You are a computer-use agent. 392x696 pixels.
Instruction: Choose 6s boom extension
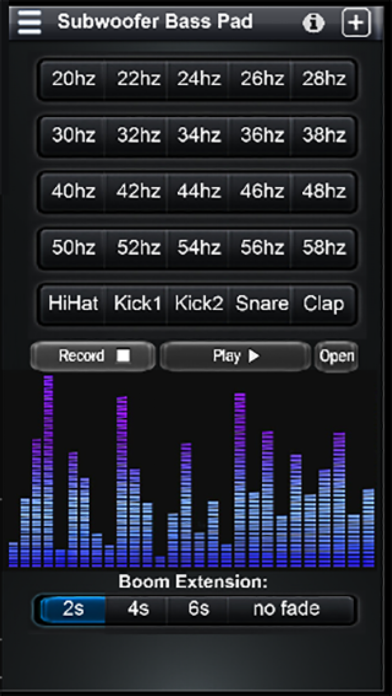tap(198, 609)
